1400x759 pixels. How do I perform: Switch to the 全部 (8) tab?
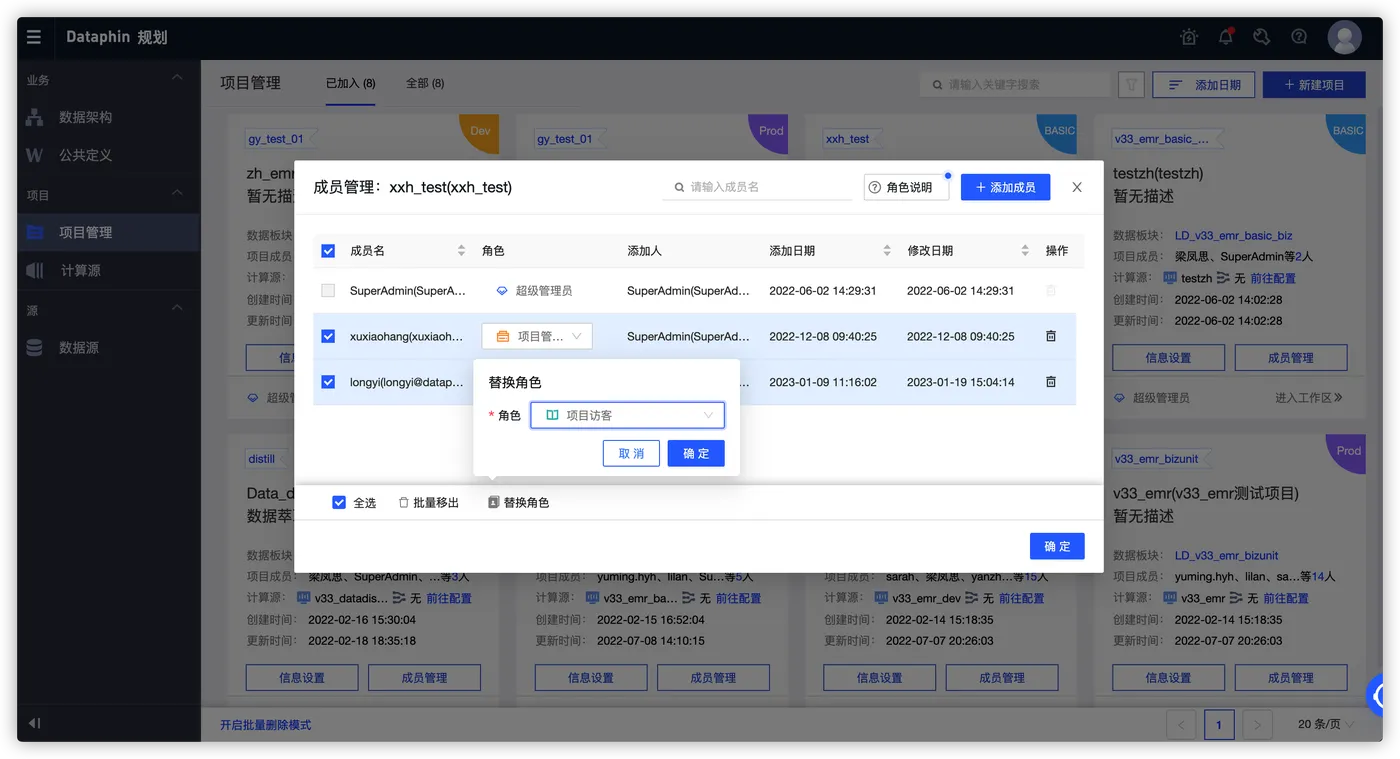point(424,83)
